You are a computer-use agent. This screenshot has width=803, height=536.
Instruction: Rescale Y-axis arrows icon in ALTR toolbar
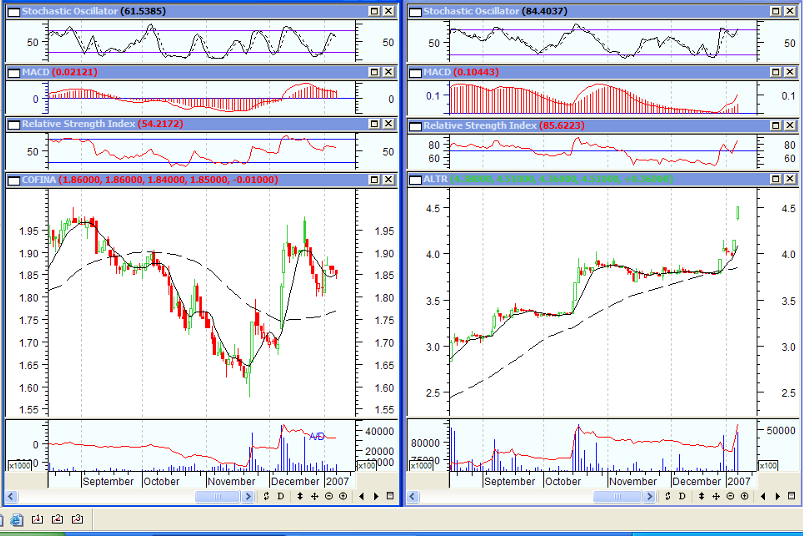702,496
